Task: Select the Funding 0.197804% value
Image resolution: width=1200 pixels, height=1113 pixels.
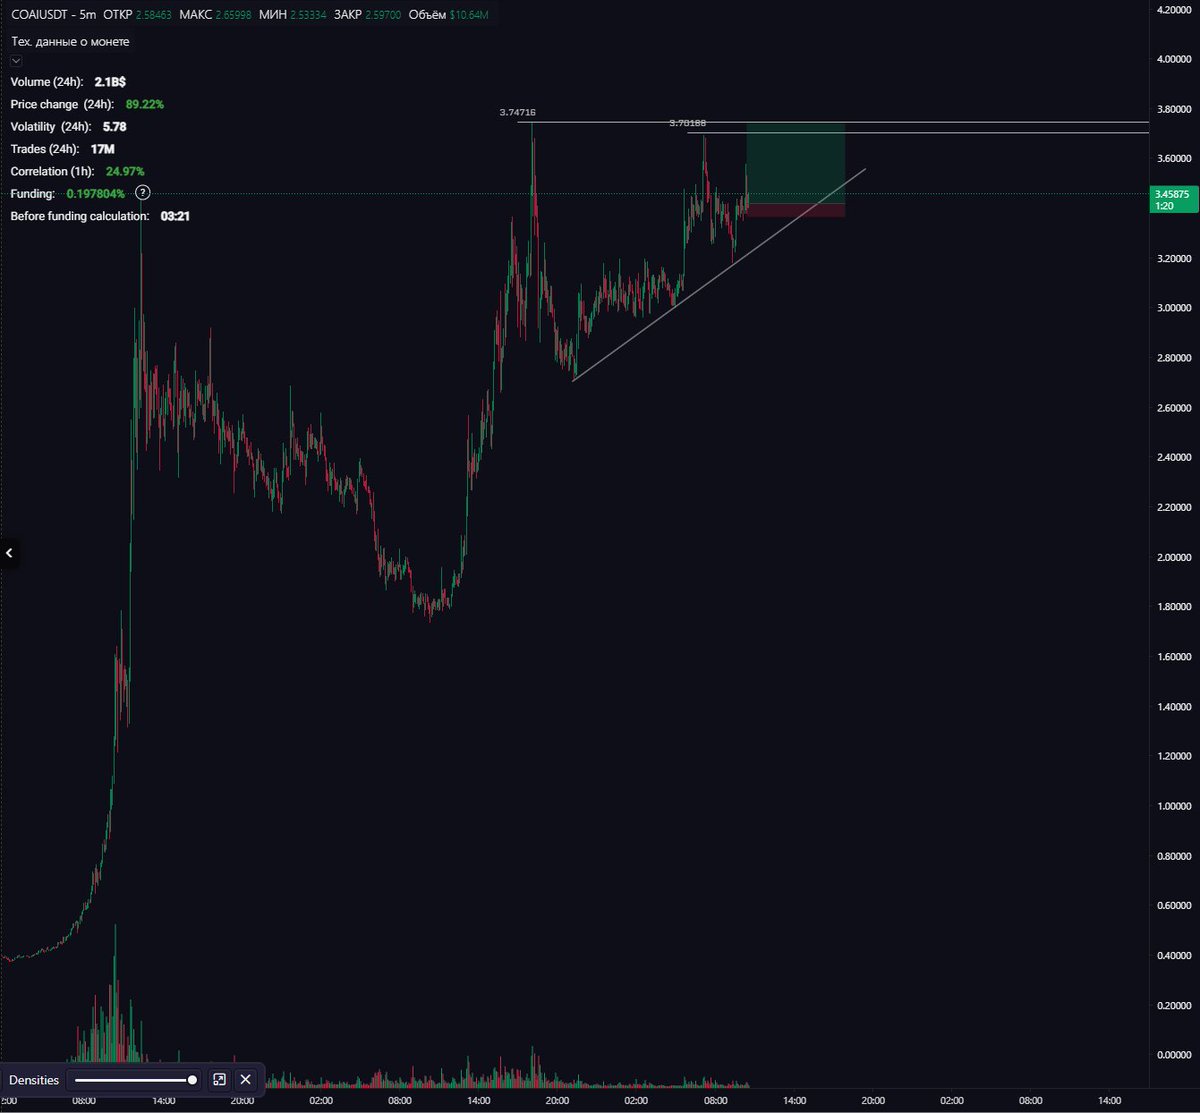Action: 96,193
